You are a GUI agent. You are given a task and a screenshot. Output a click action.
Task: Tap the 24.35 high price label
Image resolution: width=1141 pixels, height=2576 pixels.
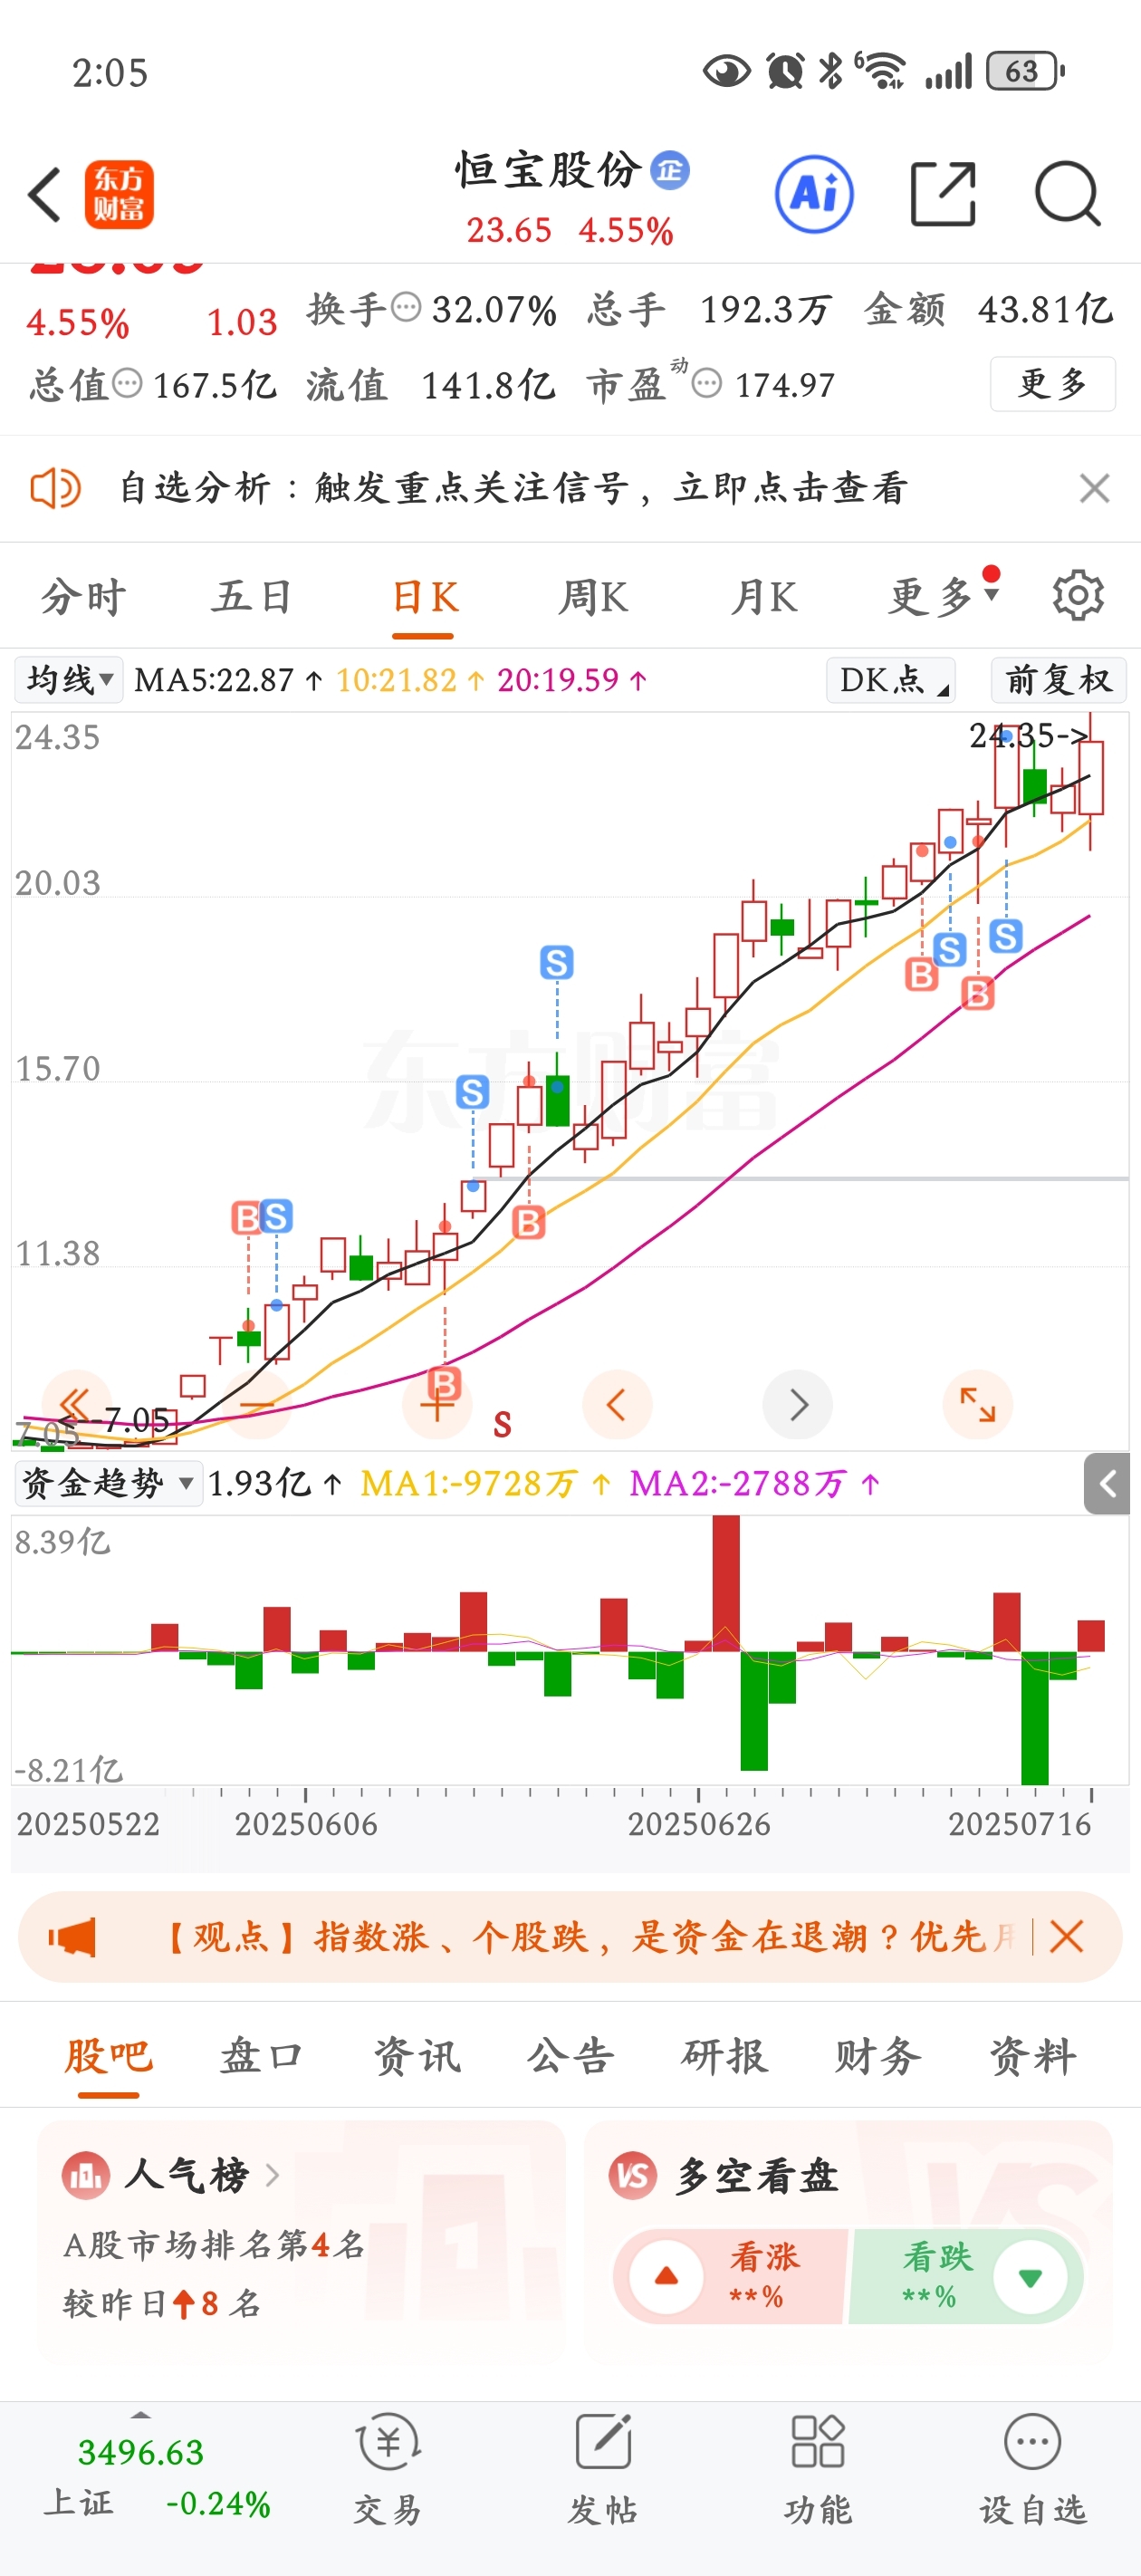click(x=1029, y=736)
